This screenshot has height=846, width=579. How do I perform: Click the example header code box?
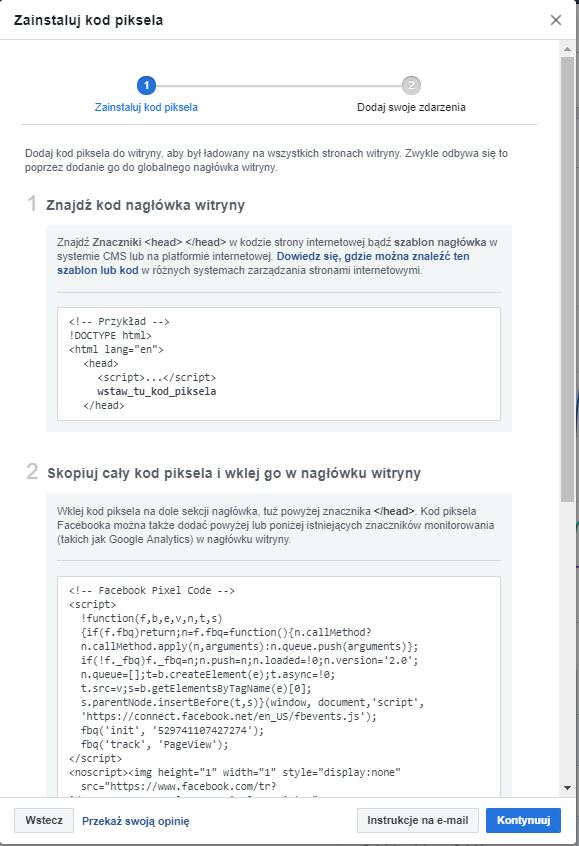tap(279, 364)
